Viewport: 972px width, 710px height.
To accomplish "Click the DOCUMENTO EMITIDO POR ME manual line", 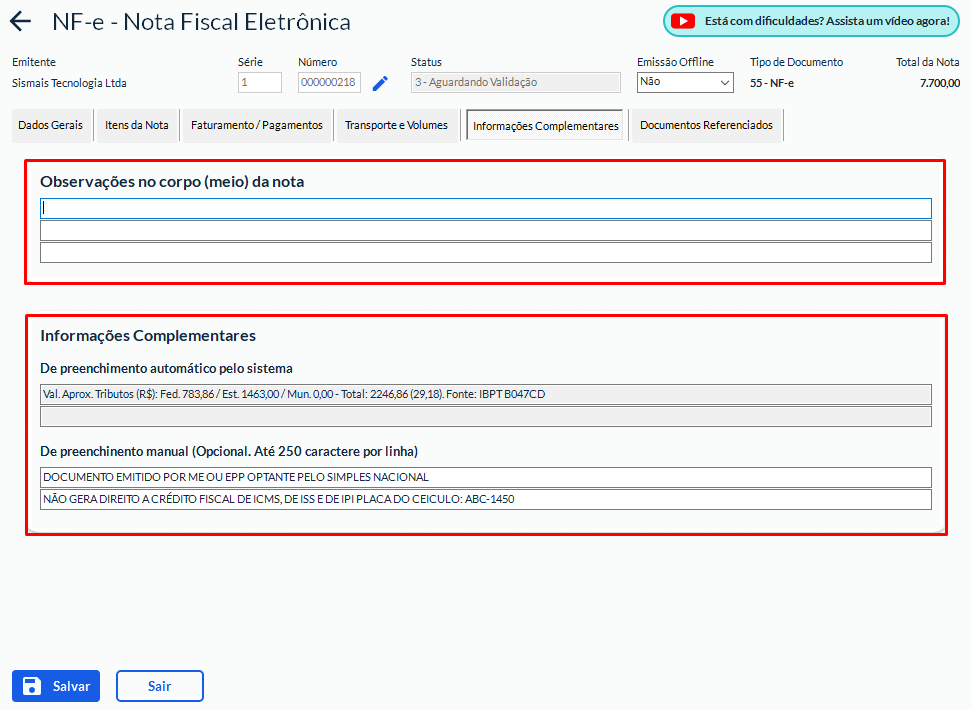I will [486, 477].
